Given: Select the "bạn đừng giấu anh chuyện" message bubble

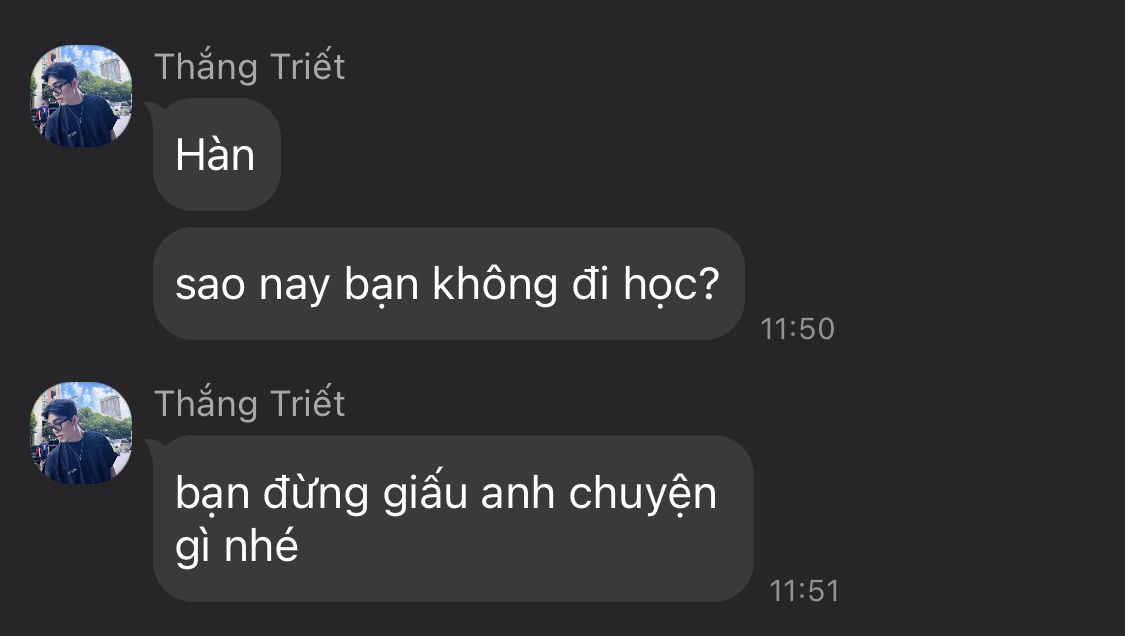Looking at the screenshot, I should point(453,518).
